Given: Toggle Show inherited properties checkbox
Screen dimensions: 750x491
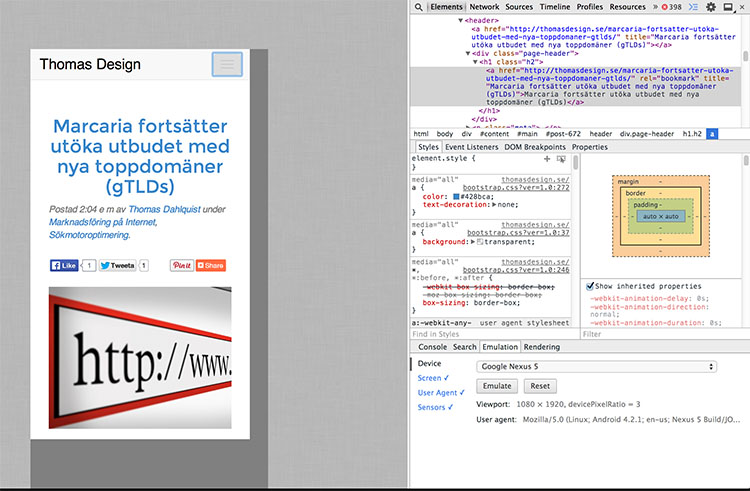Looking at the screenshot, I should pos(590,286).
